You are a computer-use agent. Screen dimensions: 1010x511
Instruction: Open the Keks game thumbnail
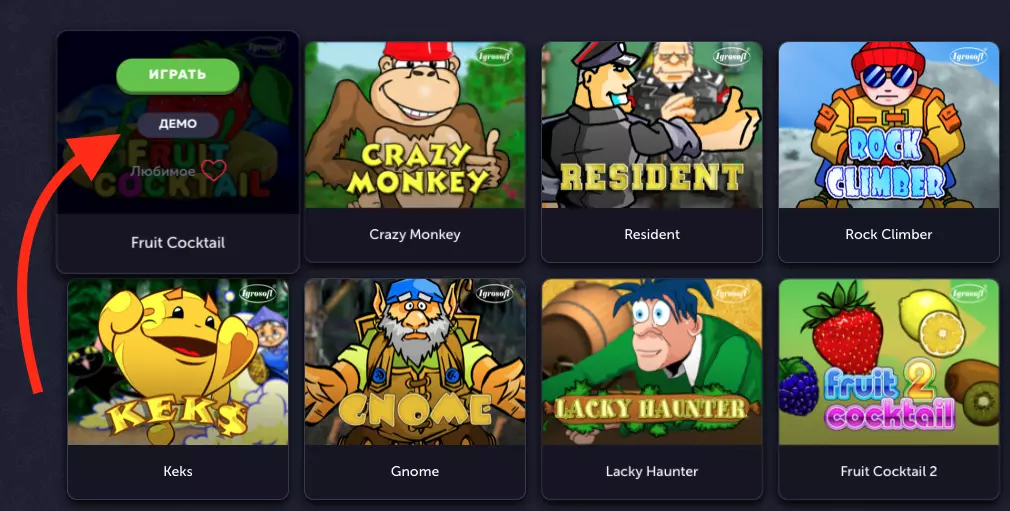click(178, 362)
